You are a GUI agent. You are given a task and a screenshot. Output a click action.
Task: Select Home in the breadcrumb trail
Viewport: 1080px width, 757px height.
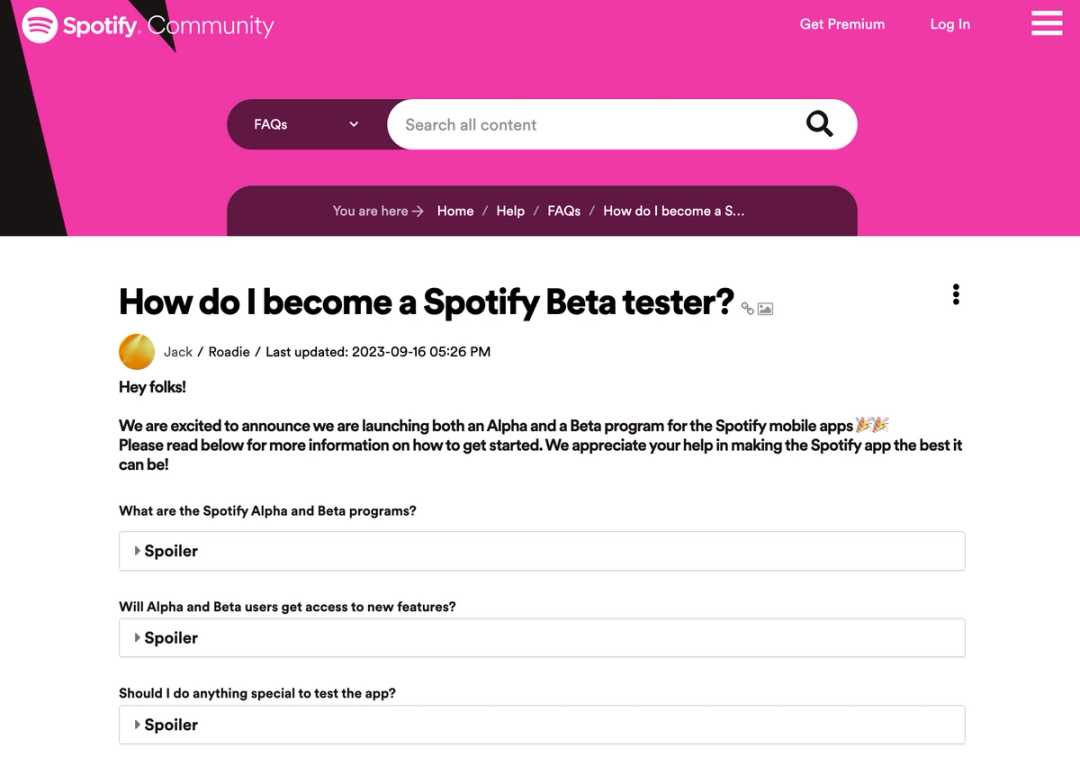pyautogui.click(x=455, y=211)
